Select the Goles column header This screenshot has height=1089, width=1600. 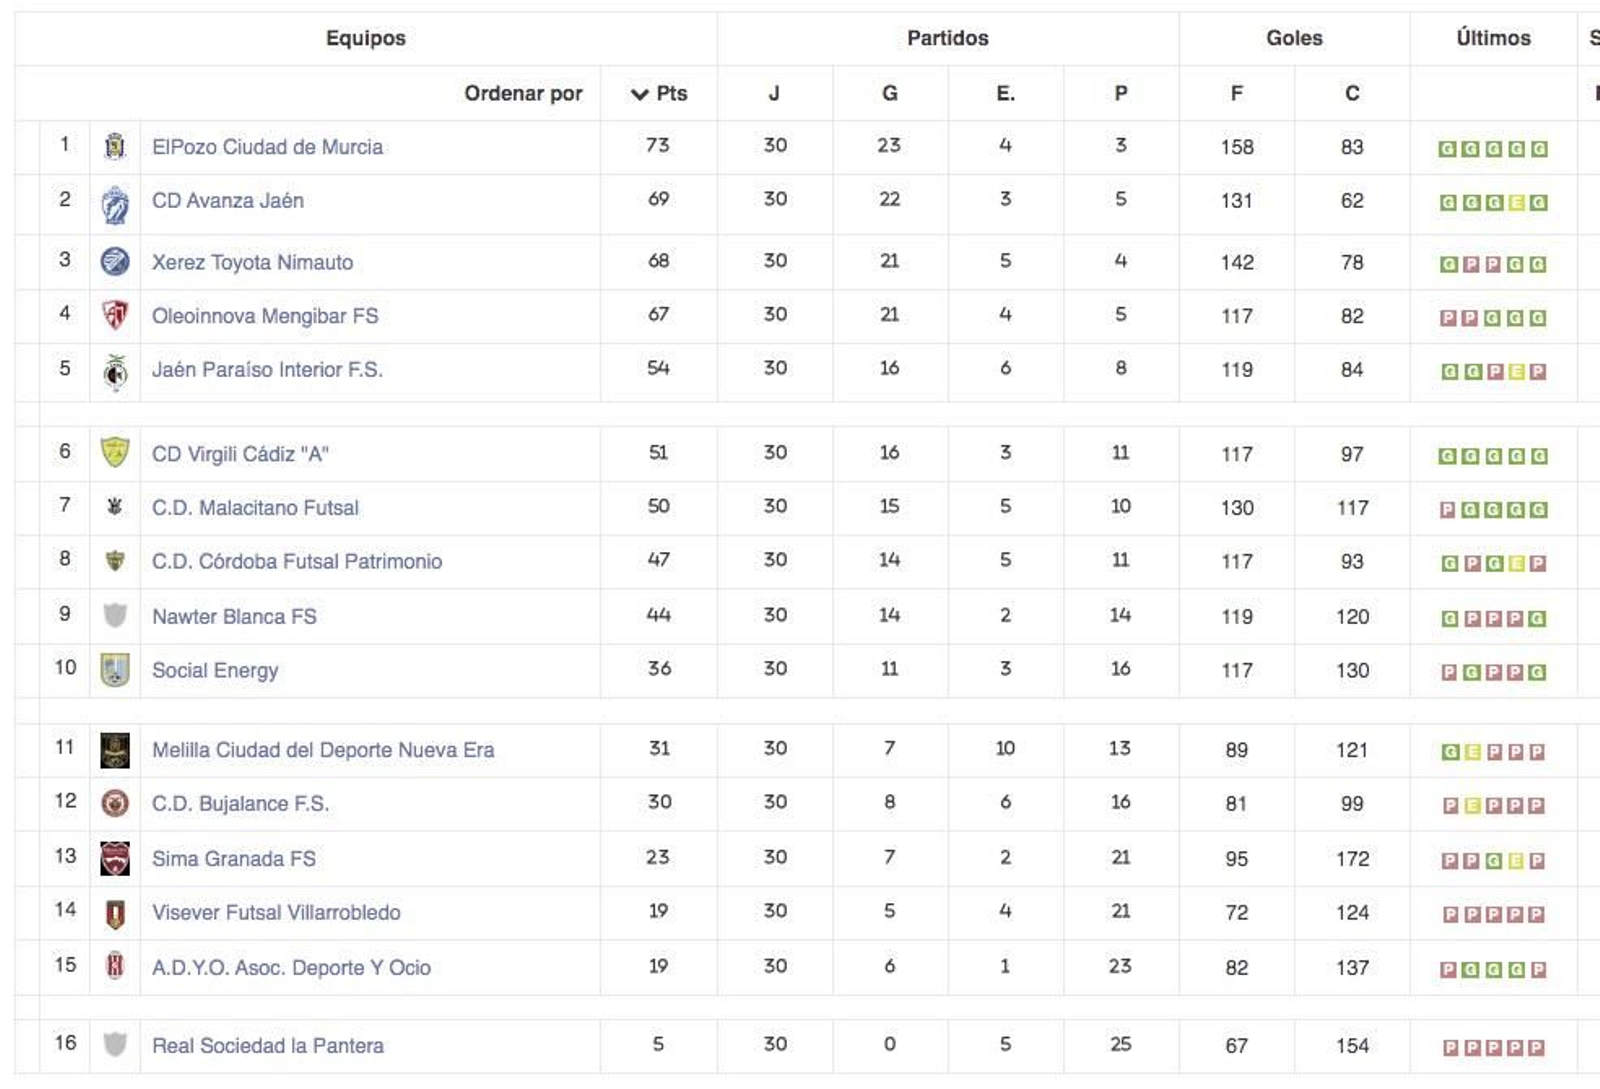click(1291, 38)
